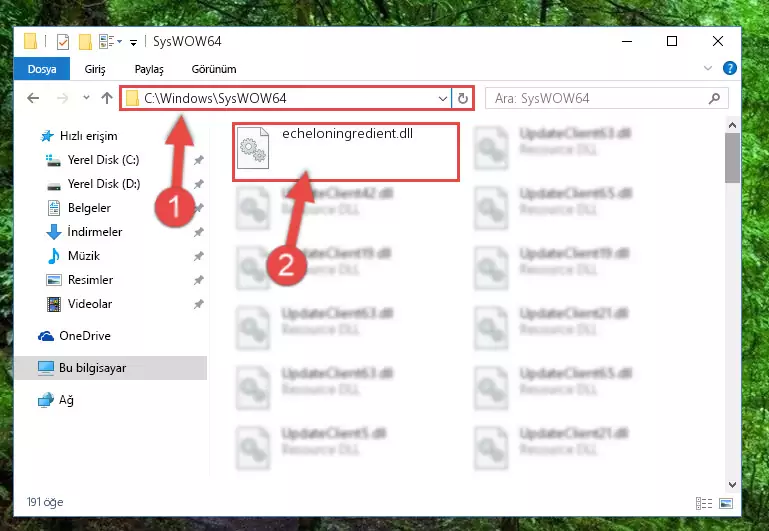
Task: Open Belgeler in quick access
Action: click(x=89, y=208)
